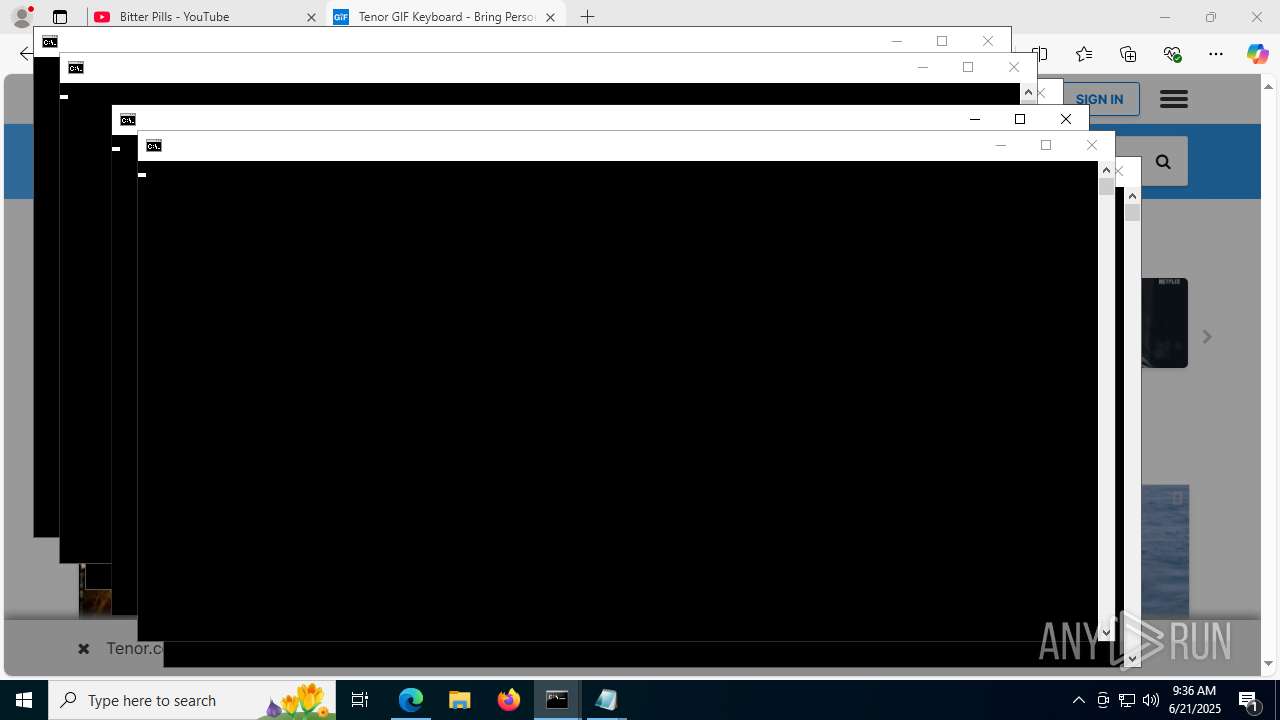Click Edge page scrollbar up arrow
The height and width of the screenshot is (720, 1280).
[1269, 87]
